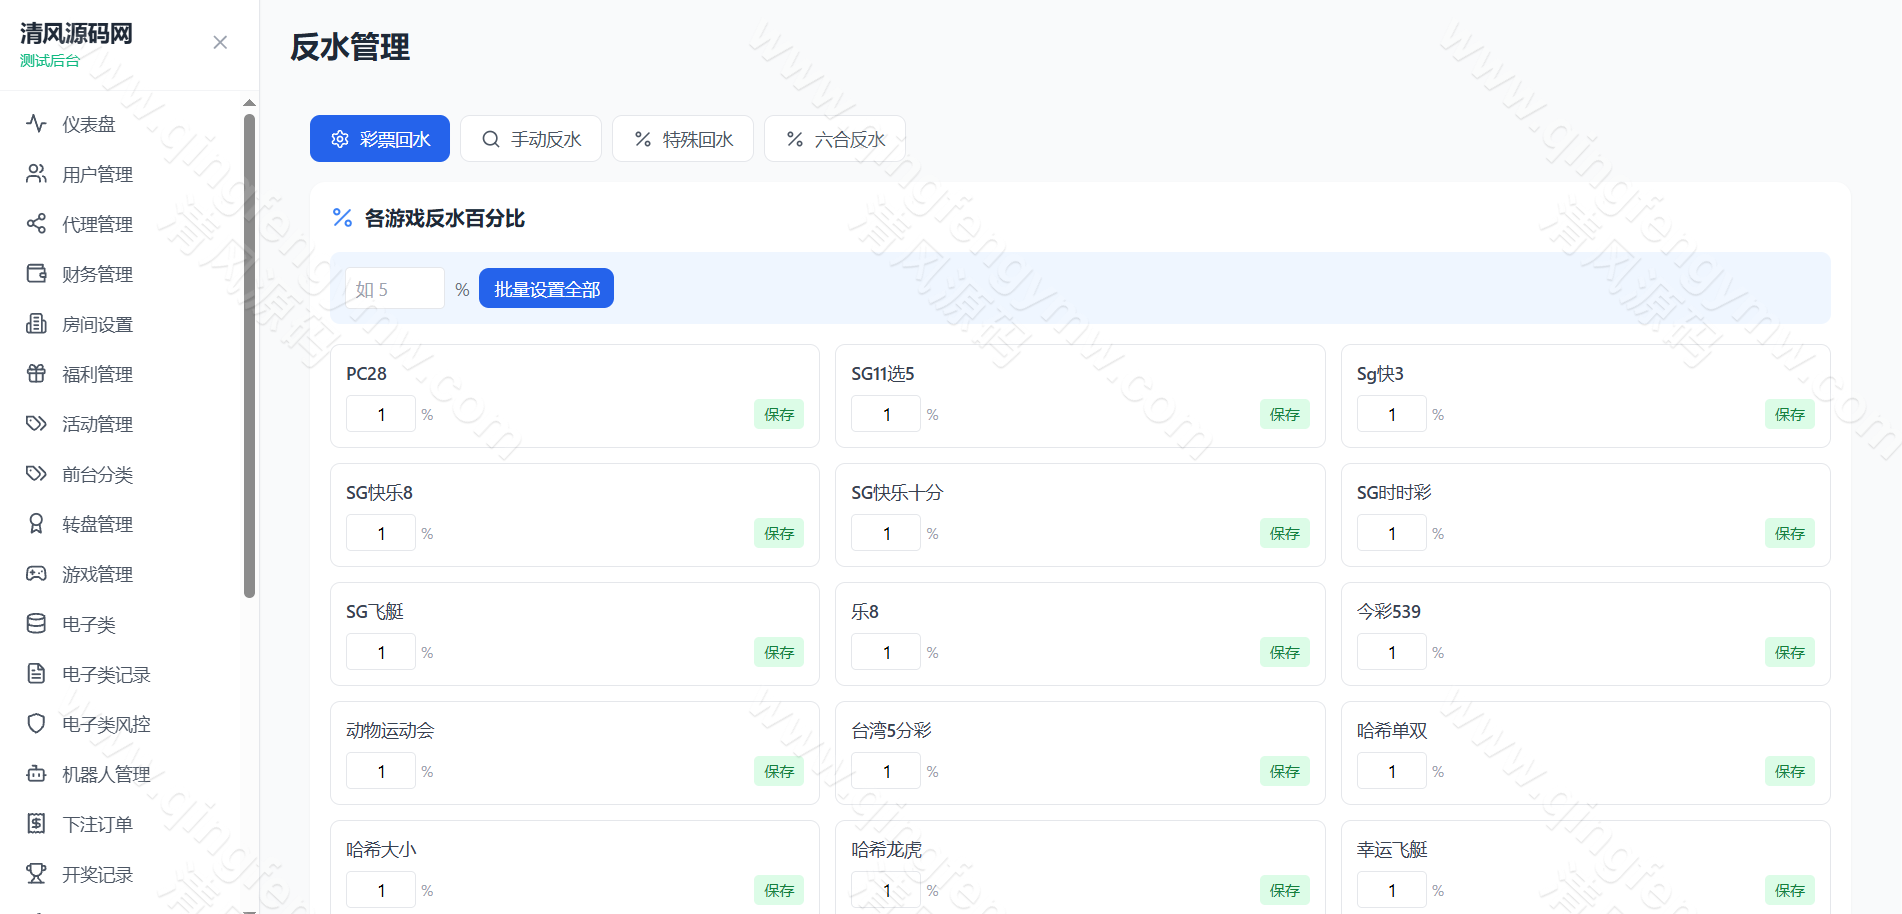
Task: Close the sidebar with the X icon
Action: click(220, 42)
